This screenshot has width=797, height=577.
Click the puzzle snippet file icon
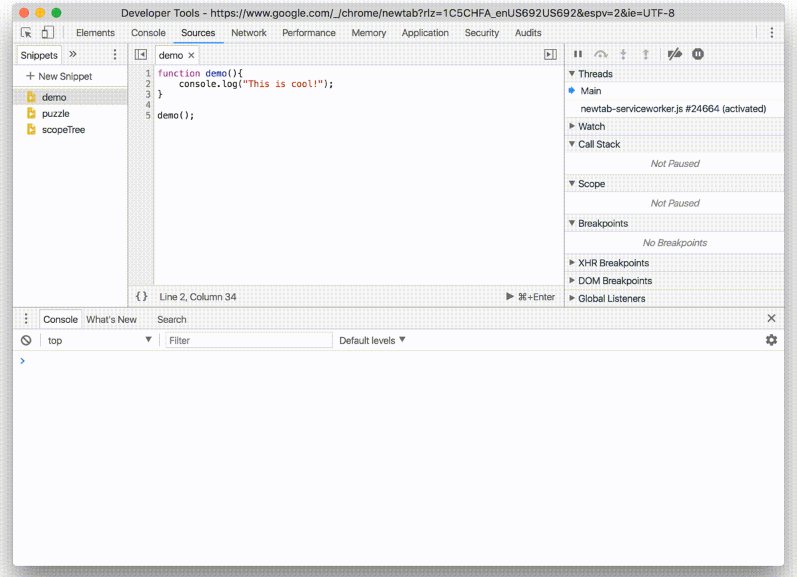click(31, 113)
